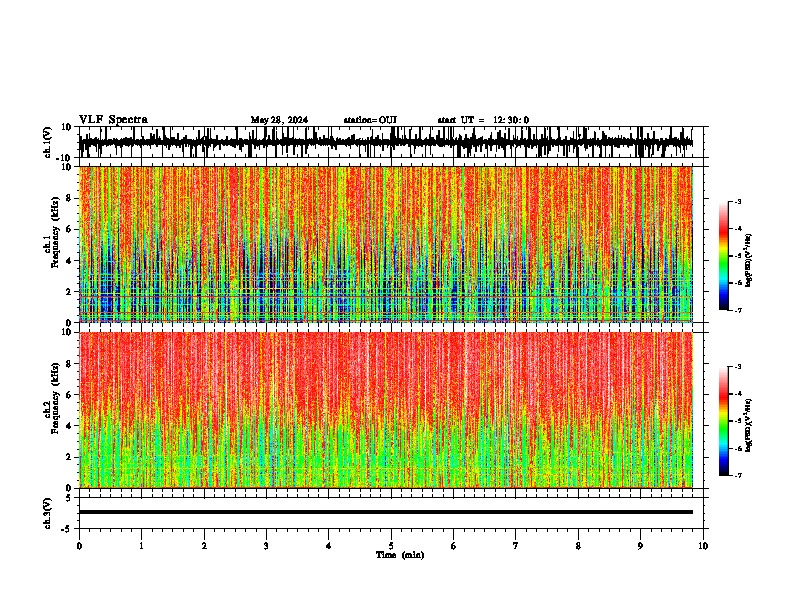Click the time axis tick label "5"
The image size is (792, 612).
pos(391,546)
